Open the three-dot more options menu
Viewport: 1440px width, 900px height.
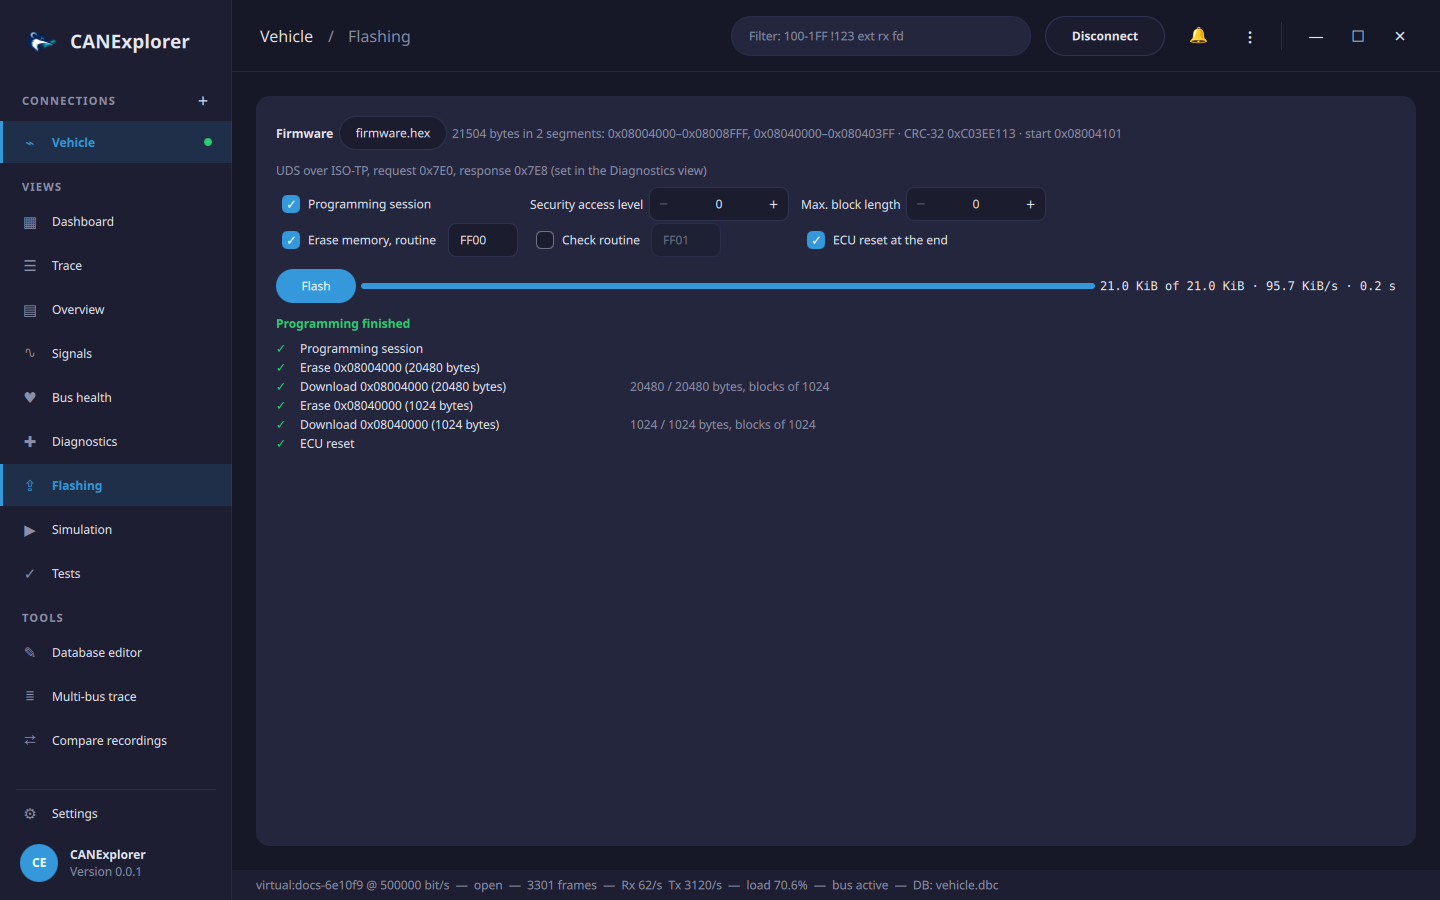[1250, 37]
